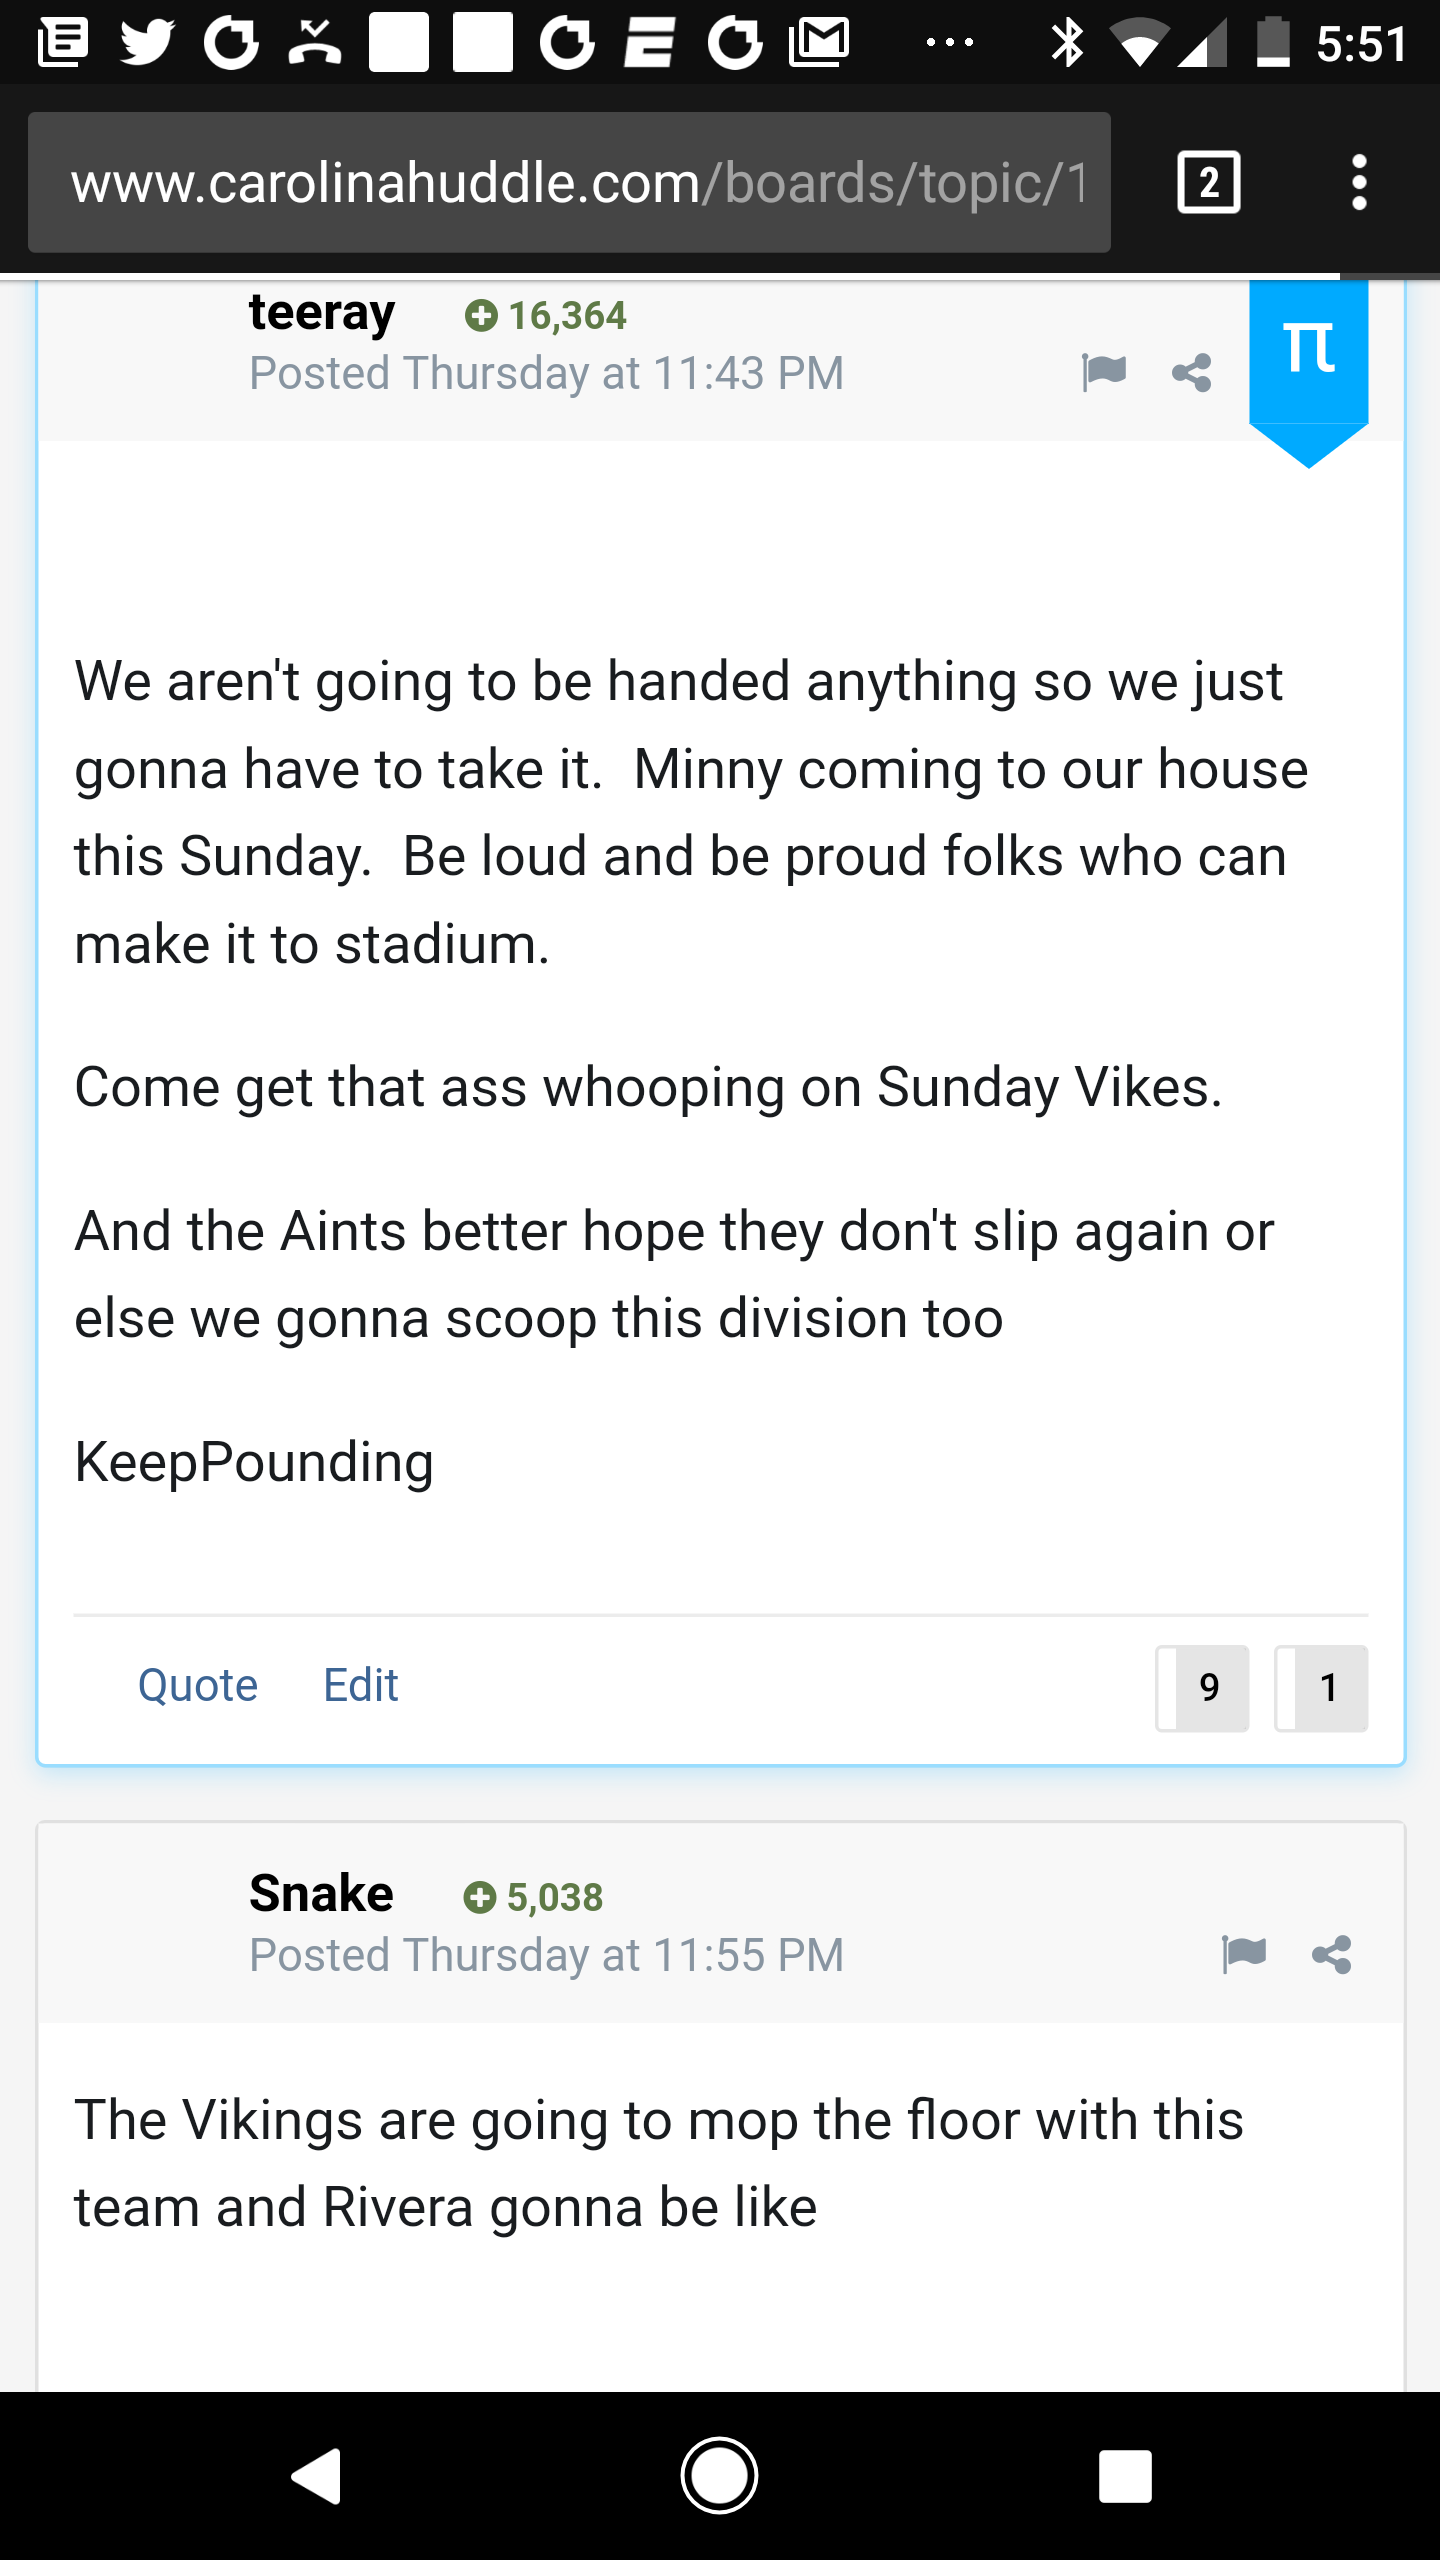Open Chrome's three-dot overflow menu

1358,182
